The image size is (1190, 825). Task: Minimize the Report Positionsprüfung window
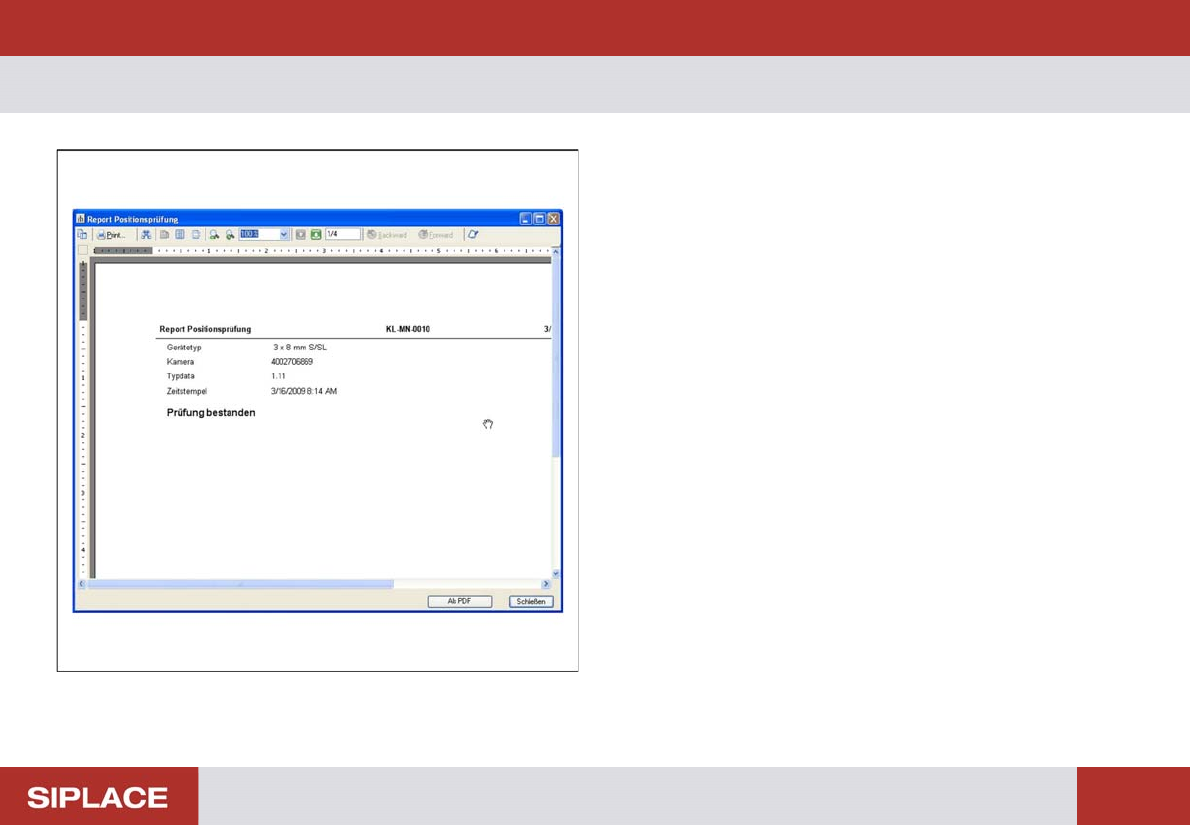(x=526, y=219)
